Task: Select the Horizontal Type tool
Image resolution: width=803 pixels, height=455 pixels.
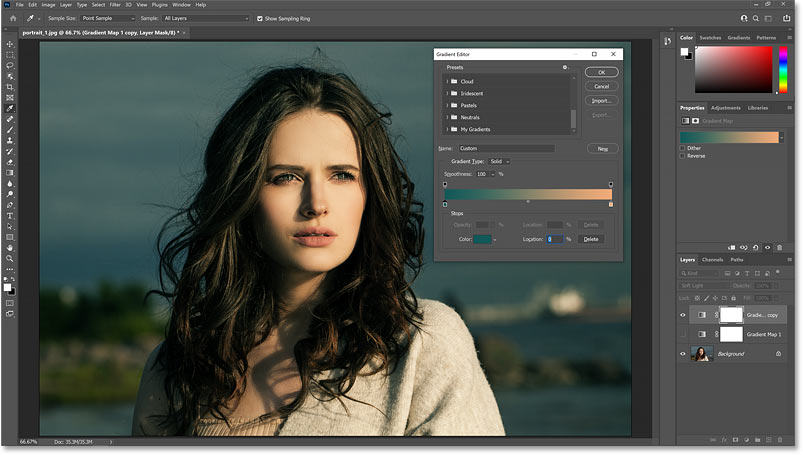Action: [x=10, y=216]
